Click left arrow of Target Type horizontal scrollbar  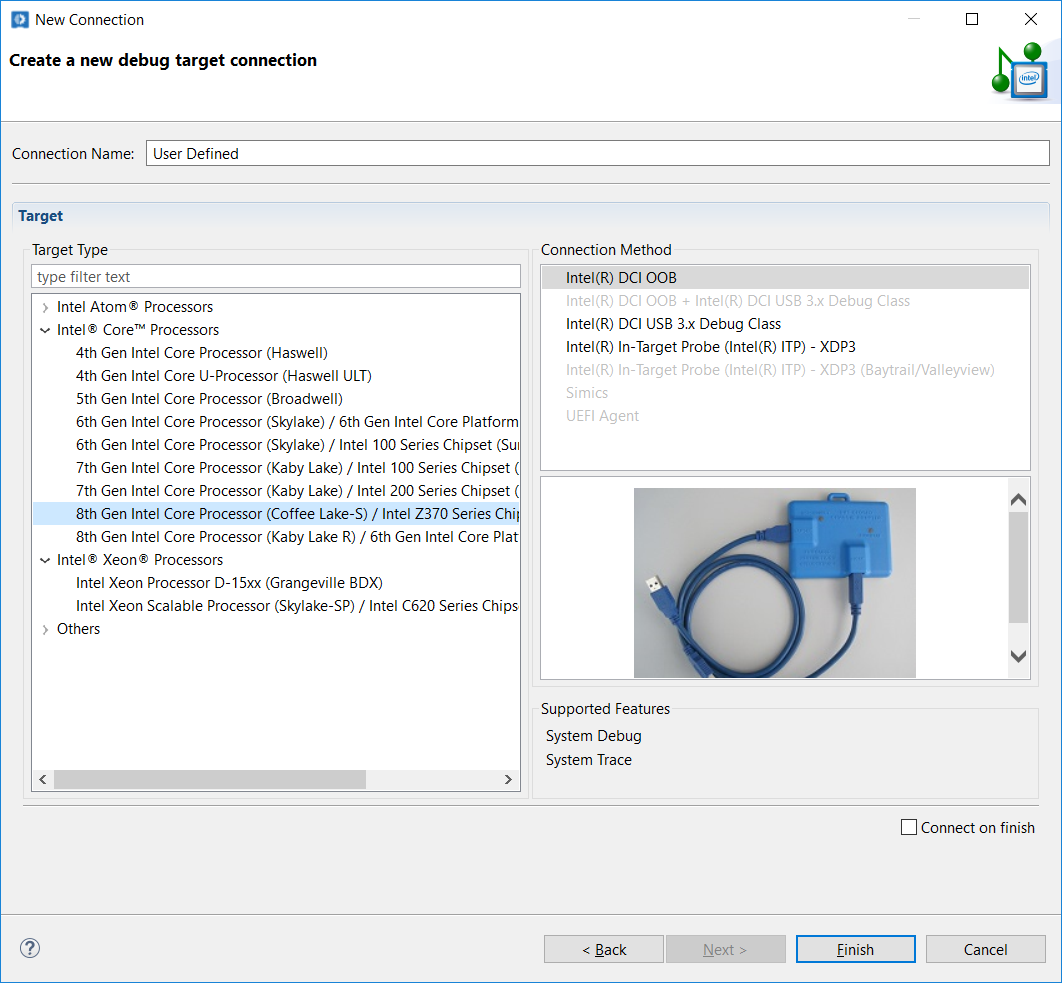[x=43, y=779]
